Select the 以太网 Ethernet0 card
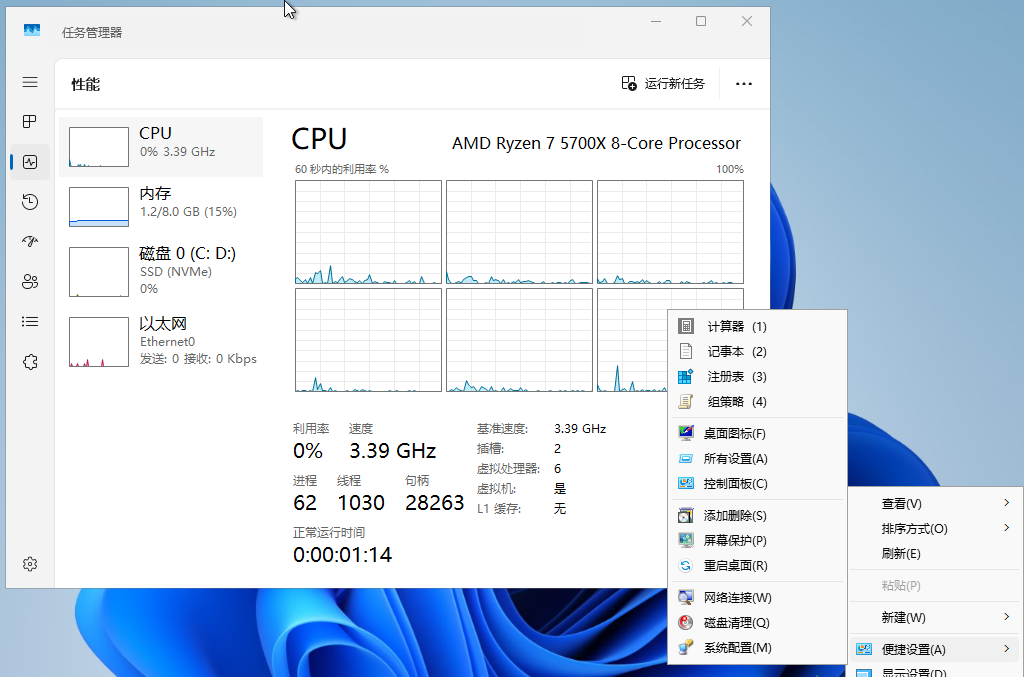1024x677 pixels. [161, 341]
